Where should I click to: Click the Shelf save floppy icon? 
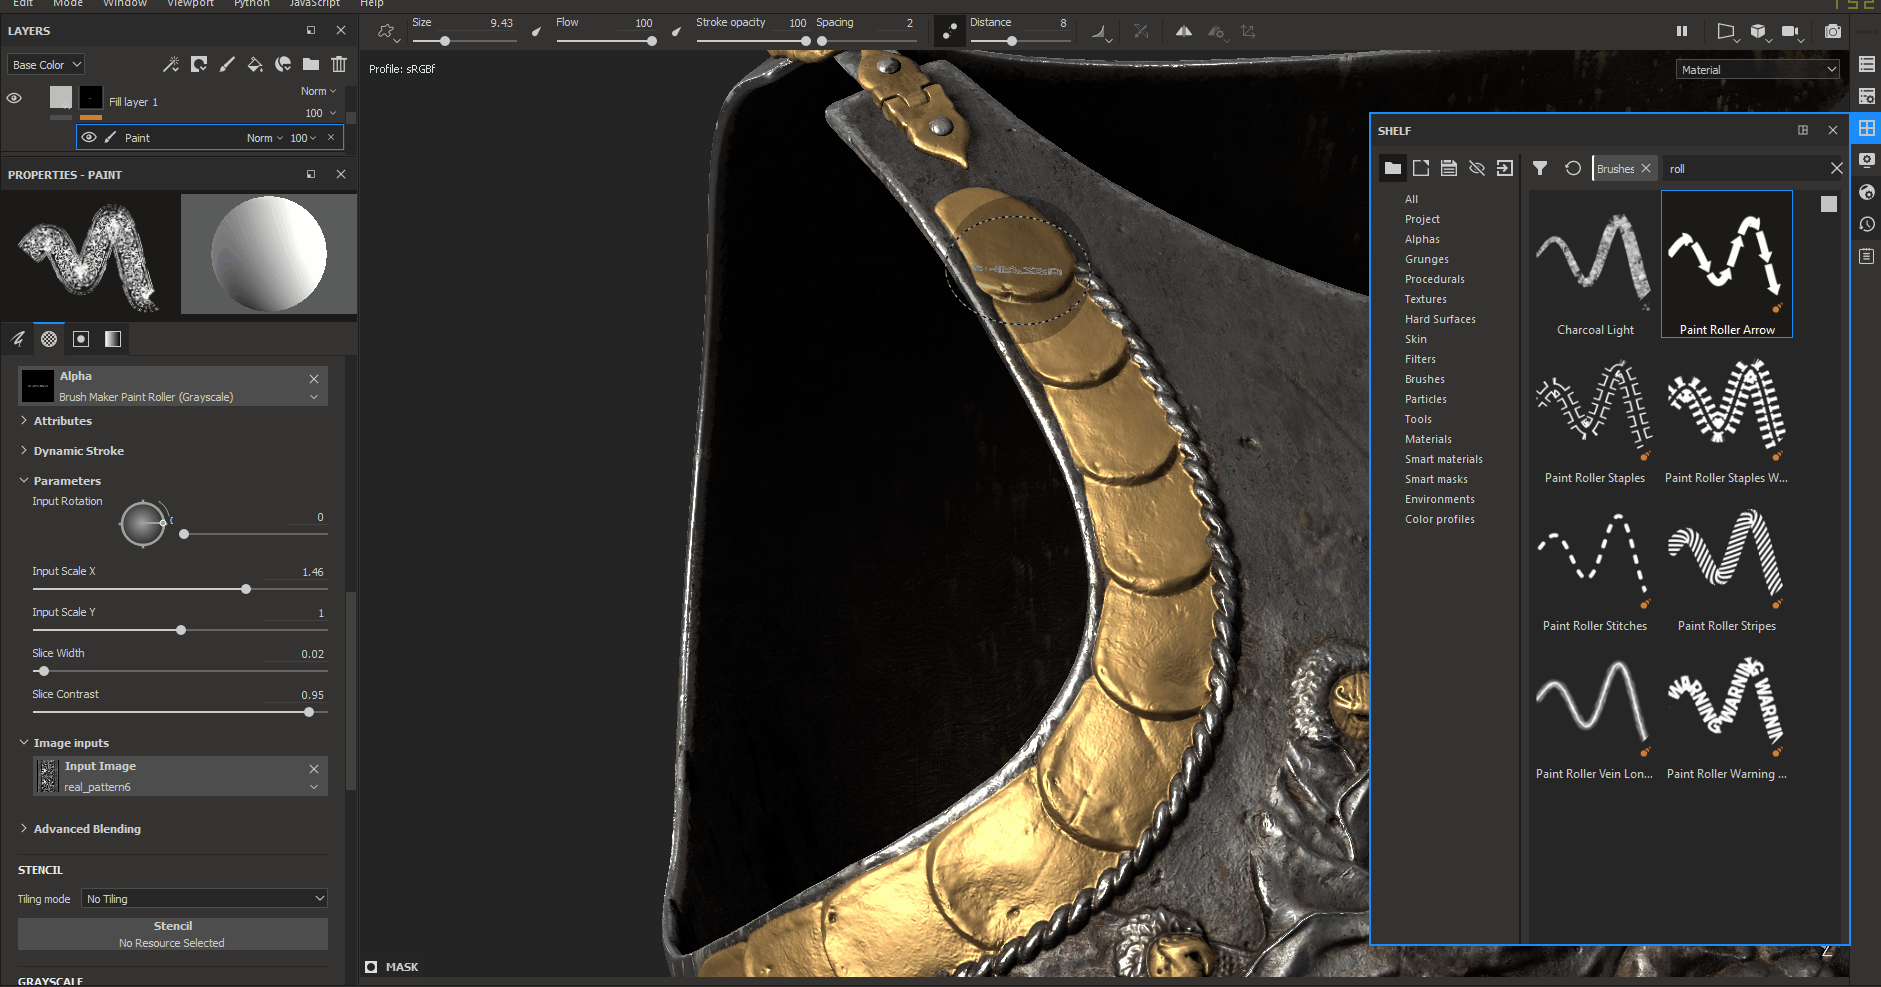tap(1449, 168)
